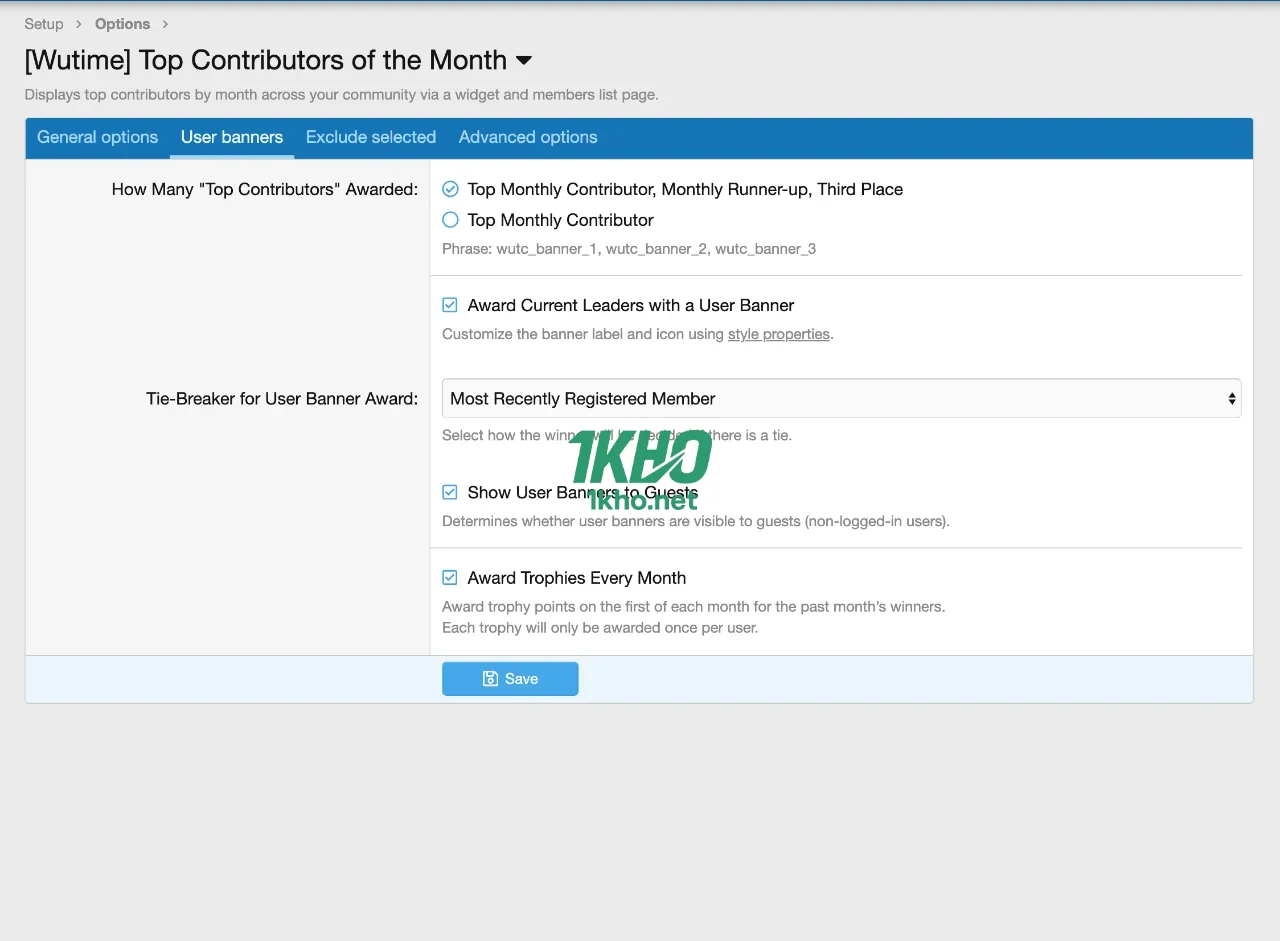1280x941 pixels.
Task: Select the Top Monthly Contributor radio option
Action: [x=450, y=220]
